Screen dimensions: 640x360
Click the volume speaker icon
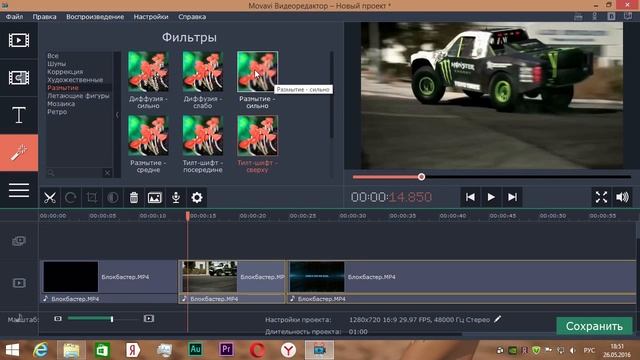622,197
